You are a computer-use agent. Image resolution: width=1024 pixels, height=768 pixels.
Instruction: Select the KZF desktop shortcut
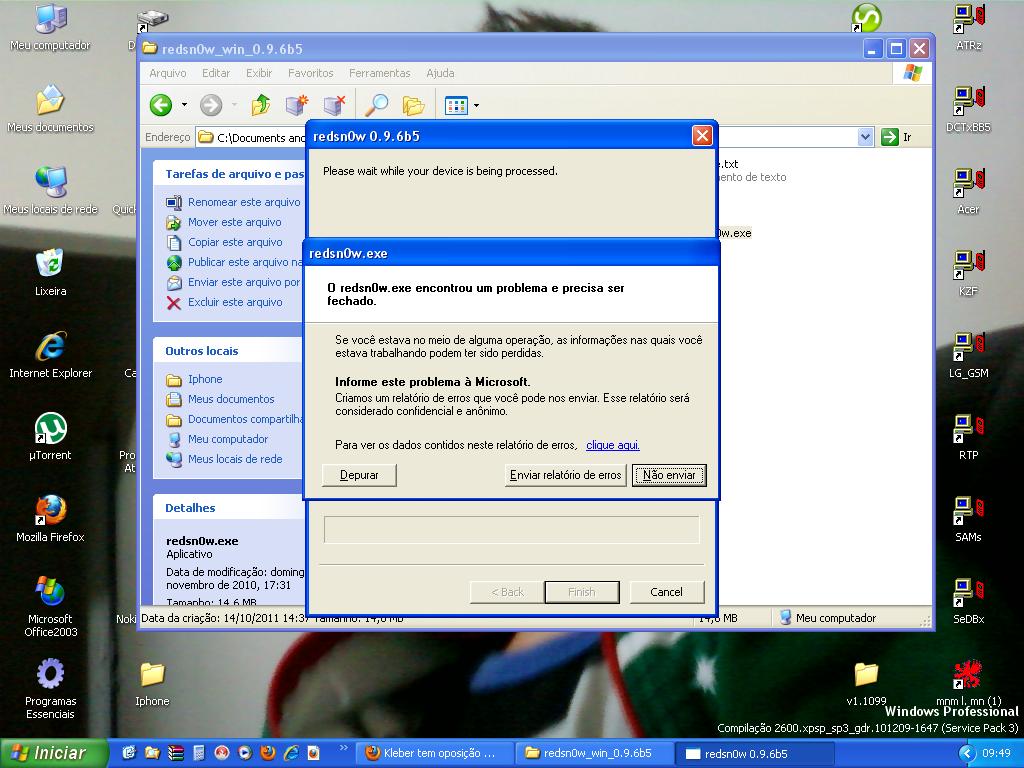click(968, 273)
